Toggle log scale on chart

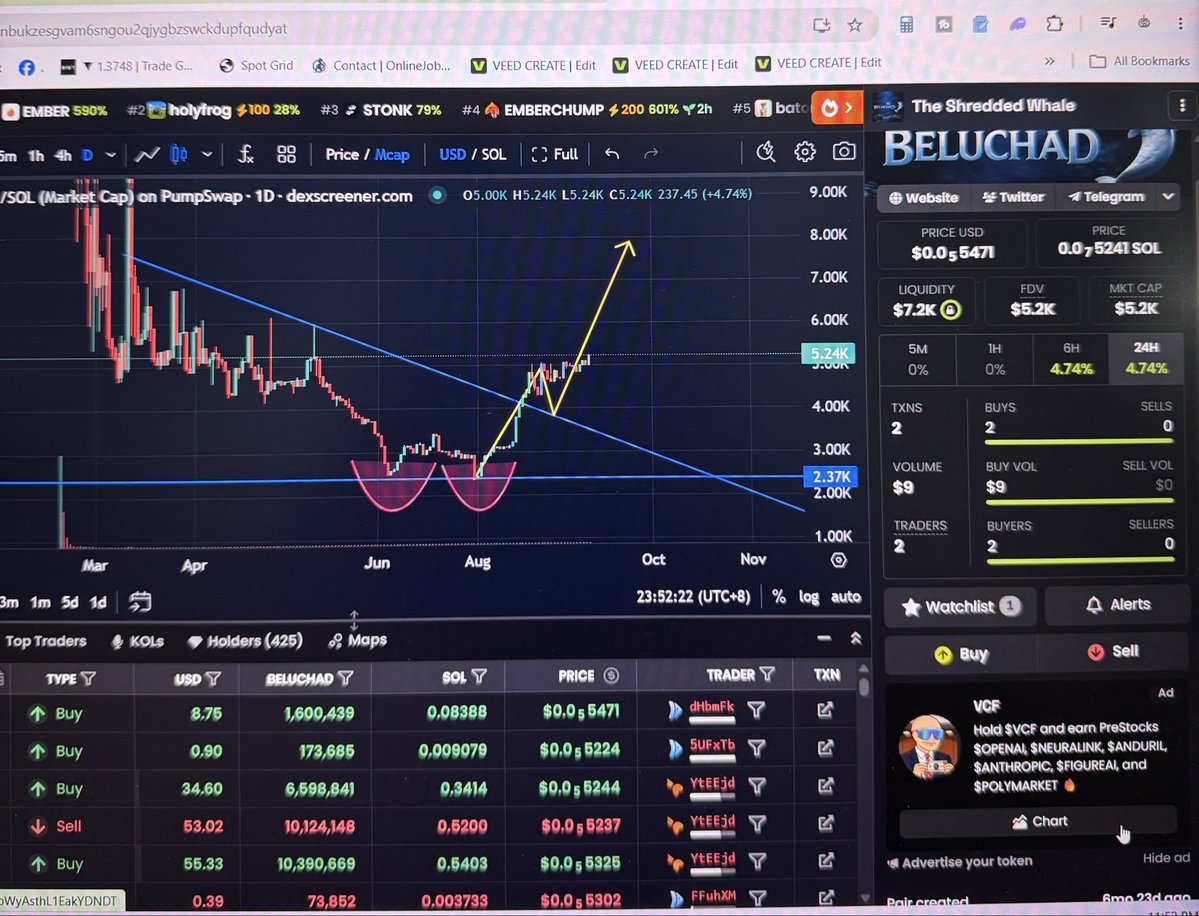[x=809, y=596]
